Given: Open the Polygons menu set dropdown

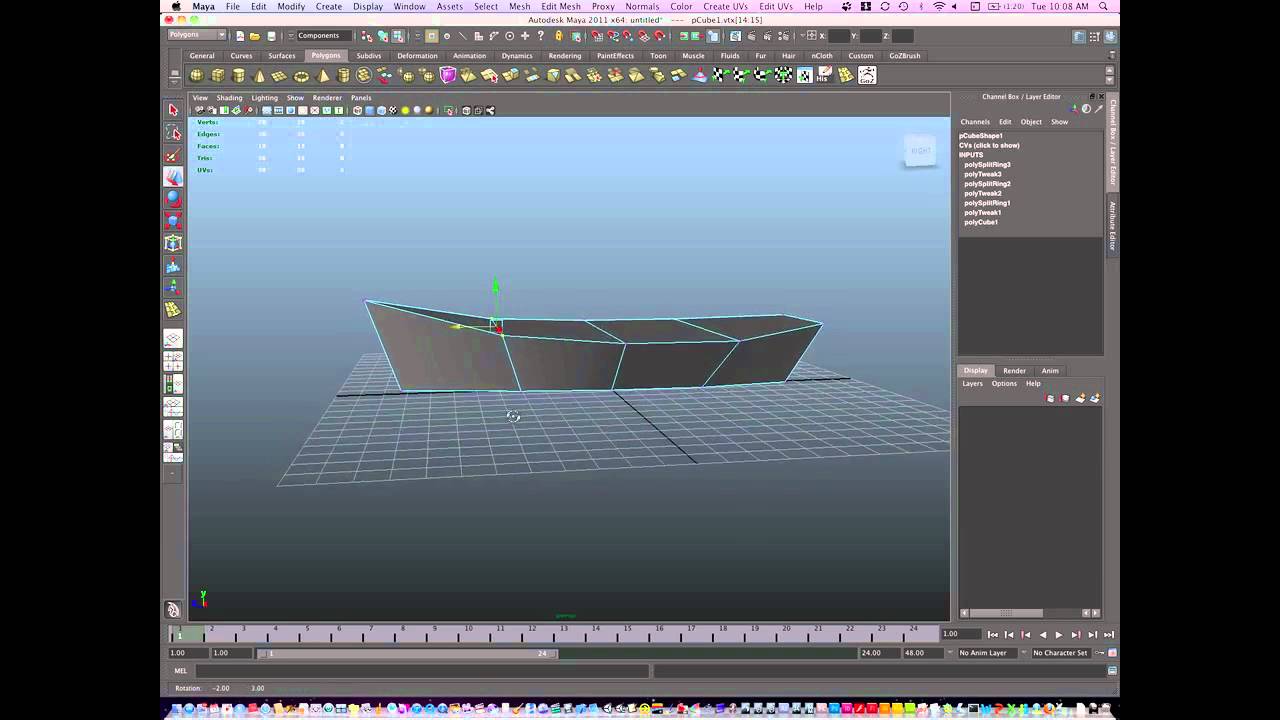Looking at the screenshot, I should [x=197, y=35].
